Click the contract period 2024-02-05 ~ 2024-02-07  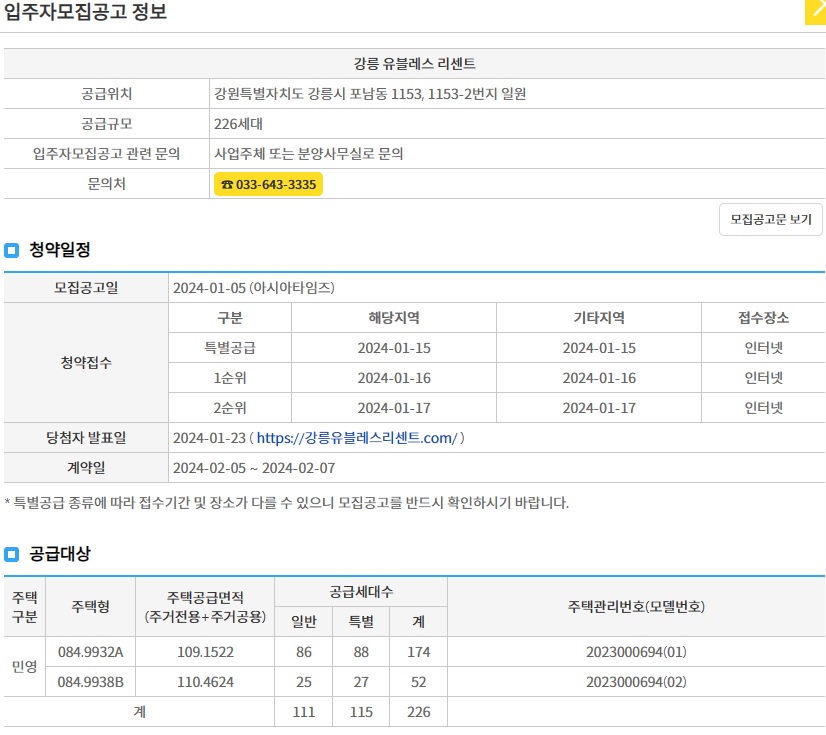point(254,468)
